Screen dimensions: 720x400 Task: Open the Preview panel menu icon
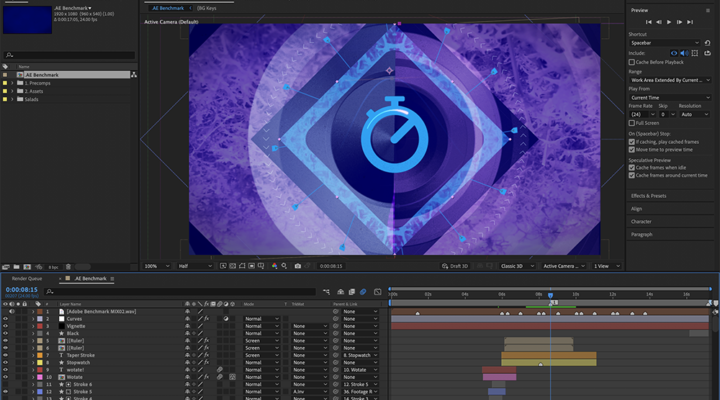click(x=708, y=10)
